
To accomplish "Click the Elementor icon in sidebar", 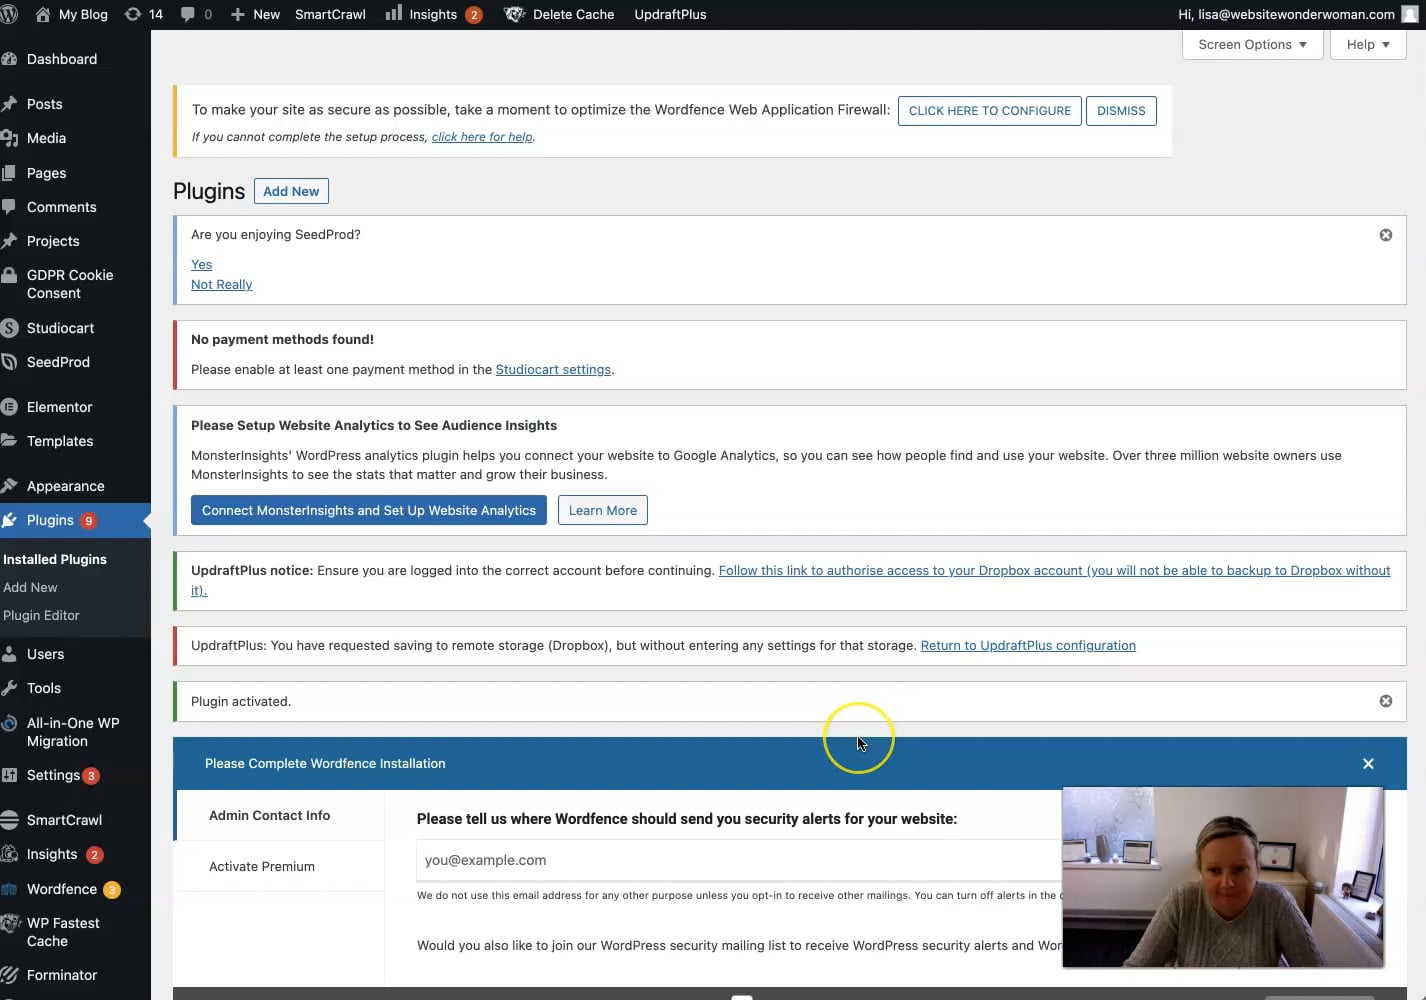I will (9, 407).
